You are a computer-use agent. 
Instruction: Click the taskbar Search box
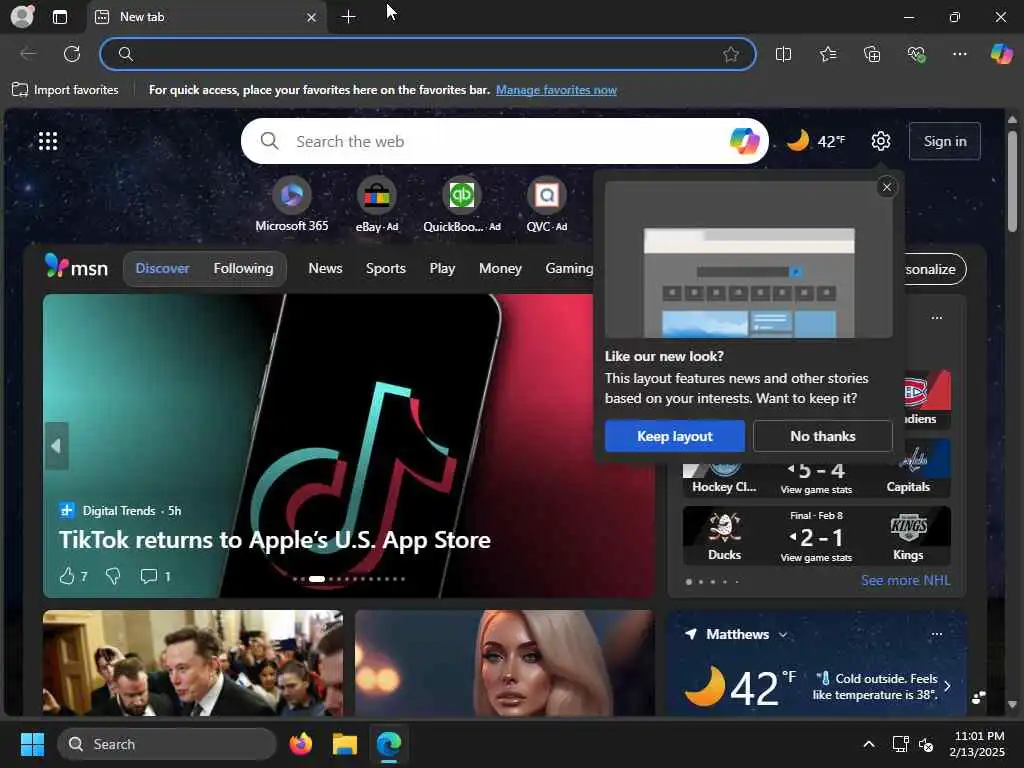(x=167, y=744)
